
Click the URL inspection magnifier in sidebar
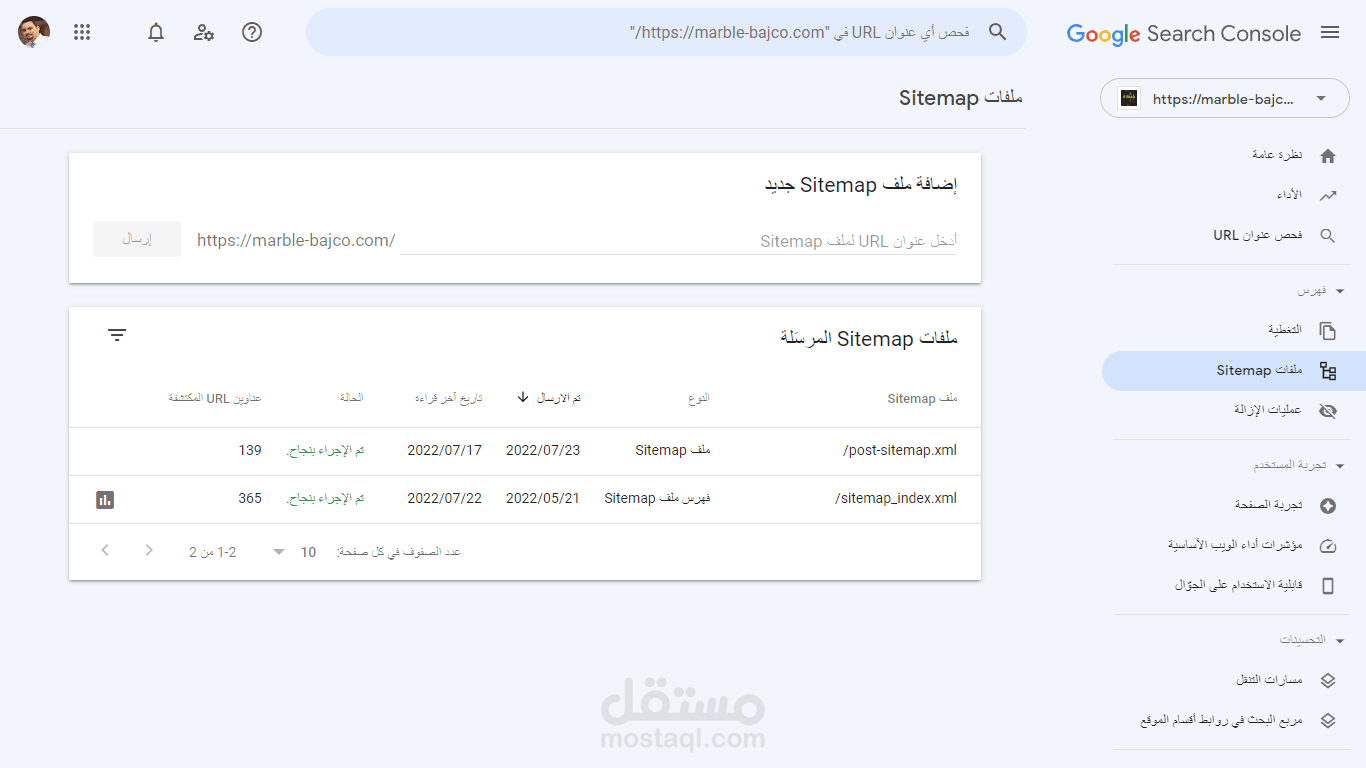1328,236
